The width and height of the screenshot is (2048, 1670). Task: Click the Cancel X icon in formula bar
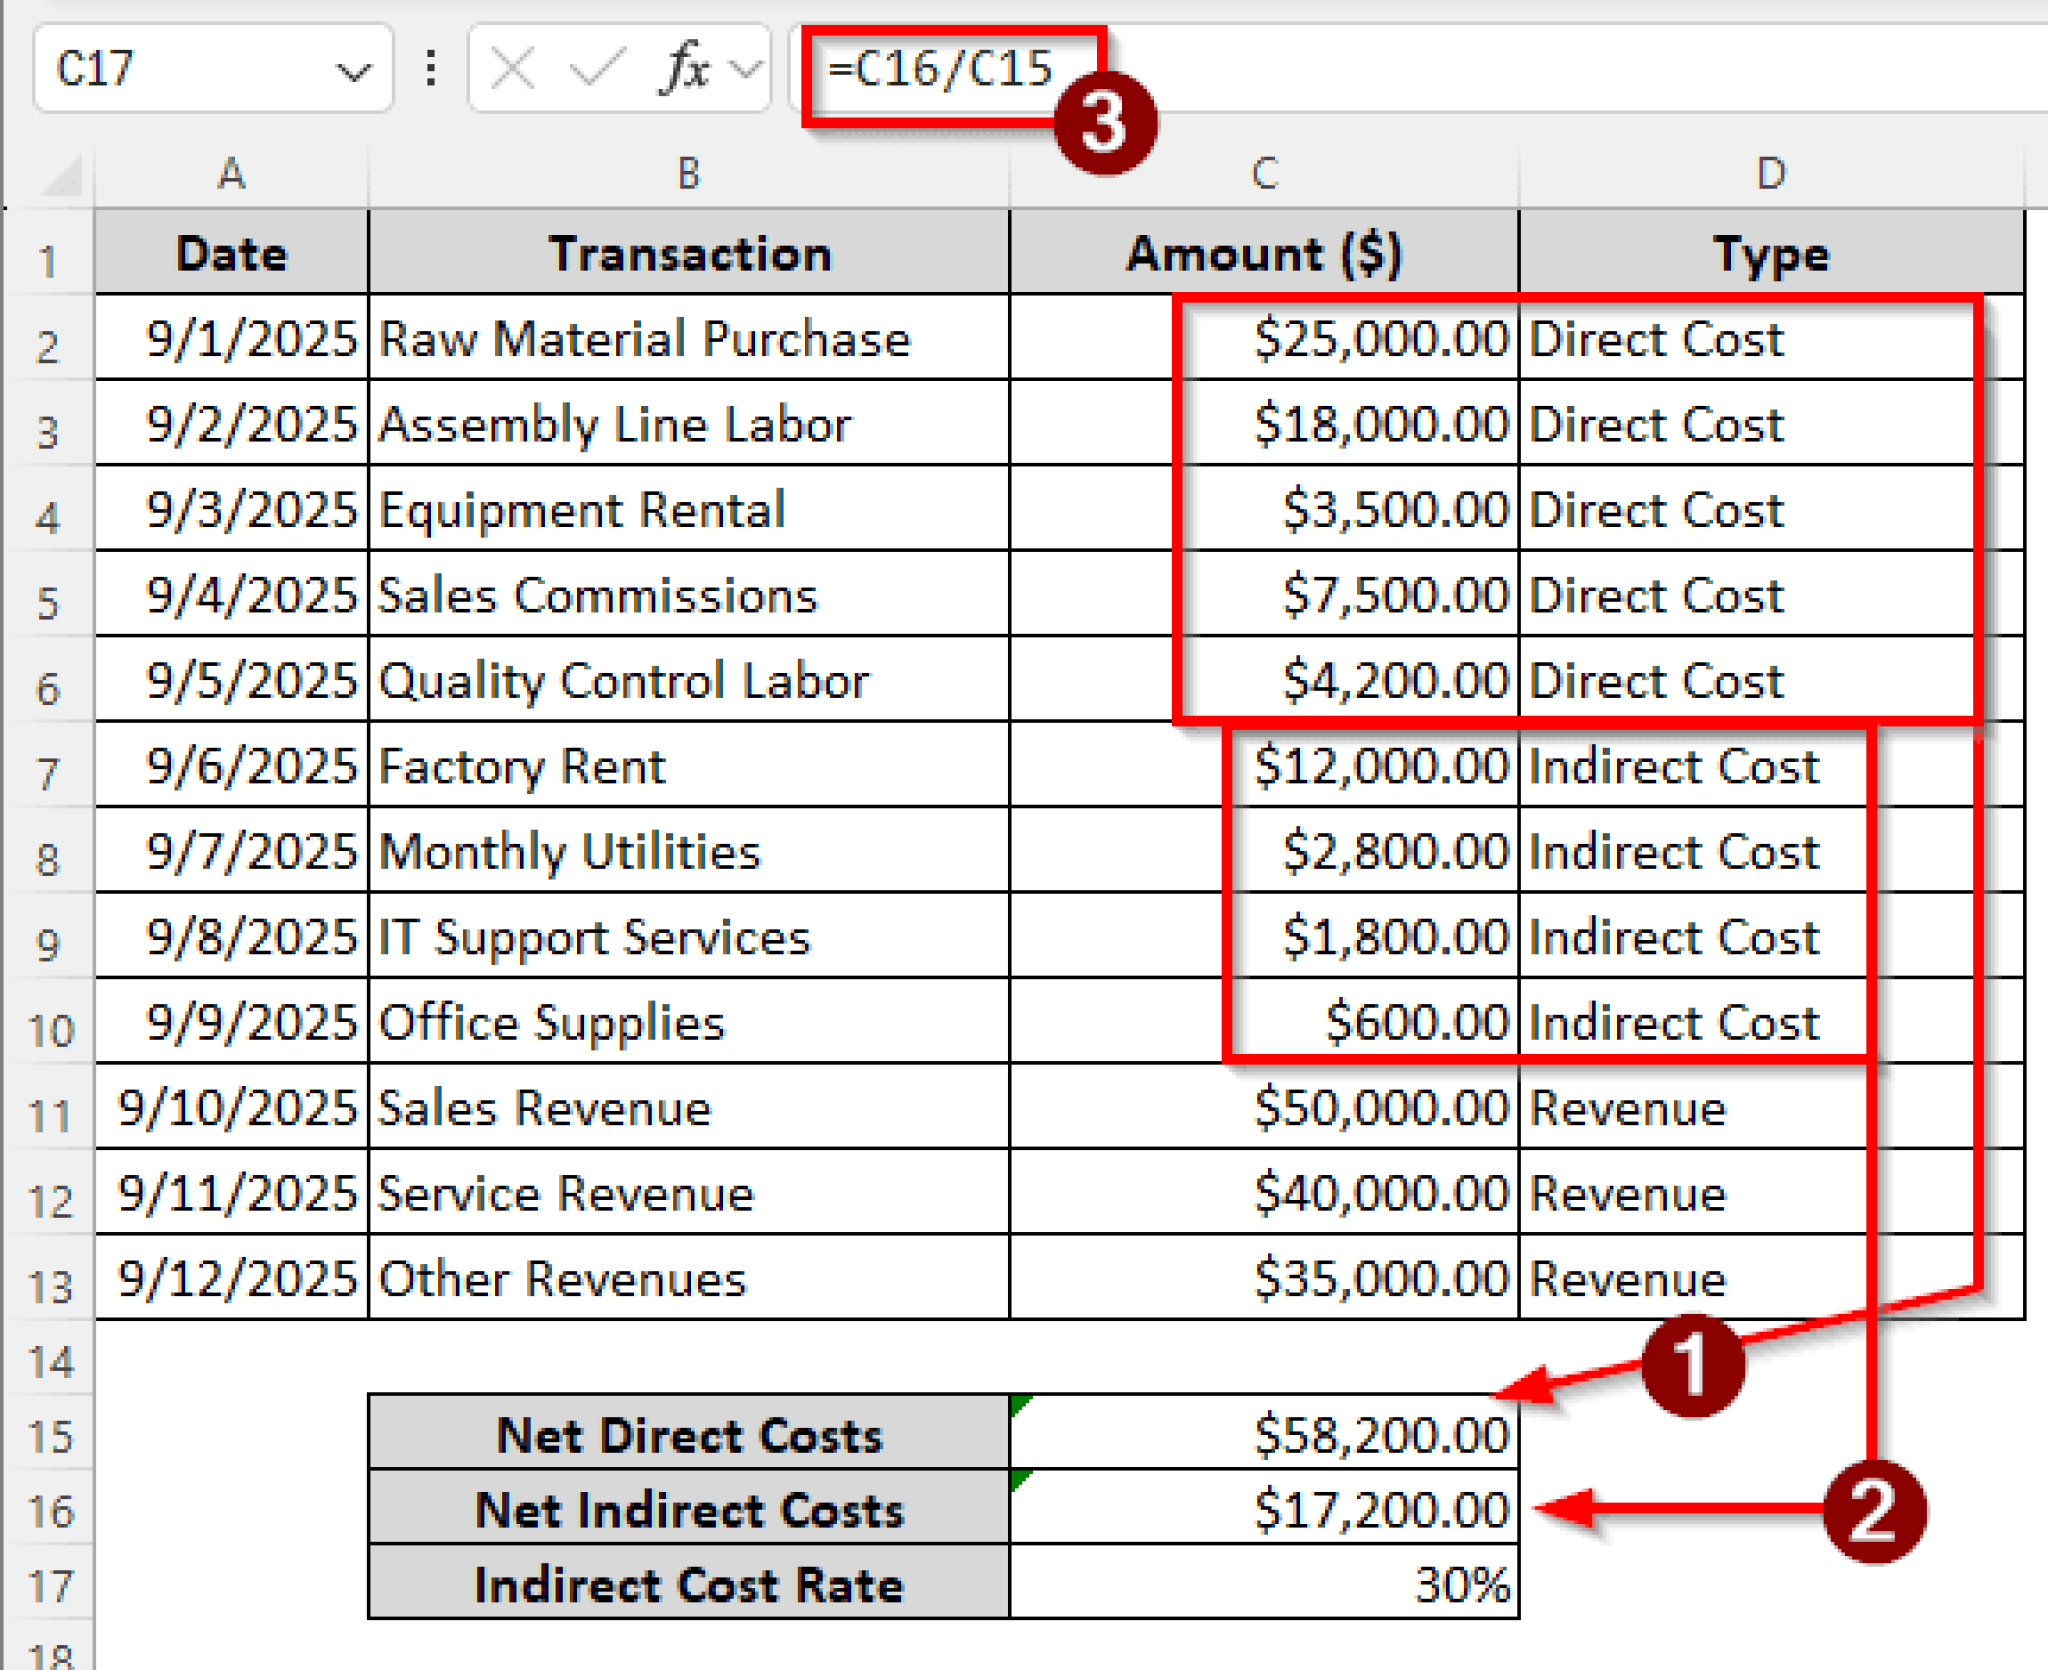(x=513, y=69)
